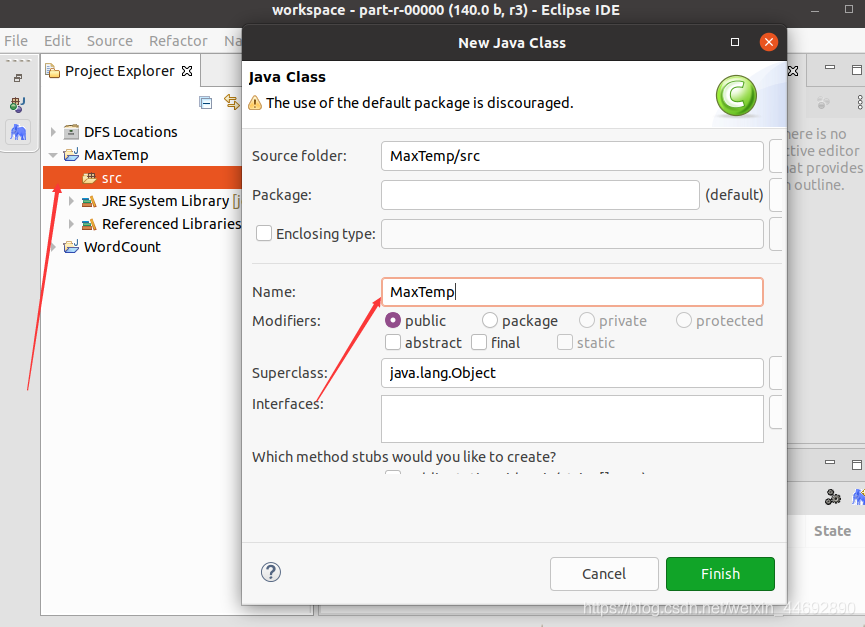Expand the DFS Locations tree node

coord(53,132)
